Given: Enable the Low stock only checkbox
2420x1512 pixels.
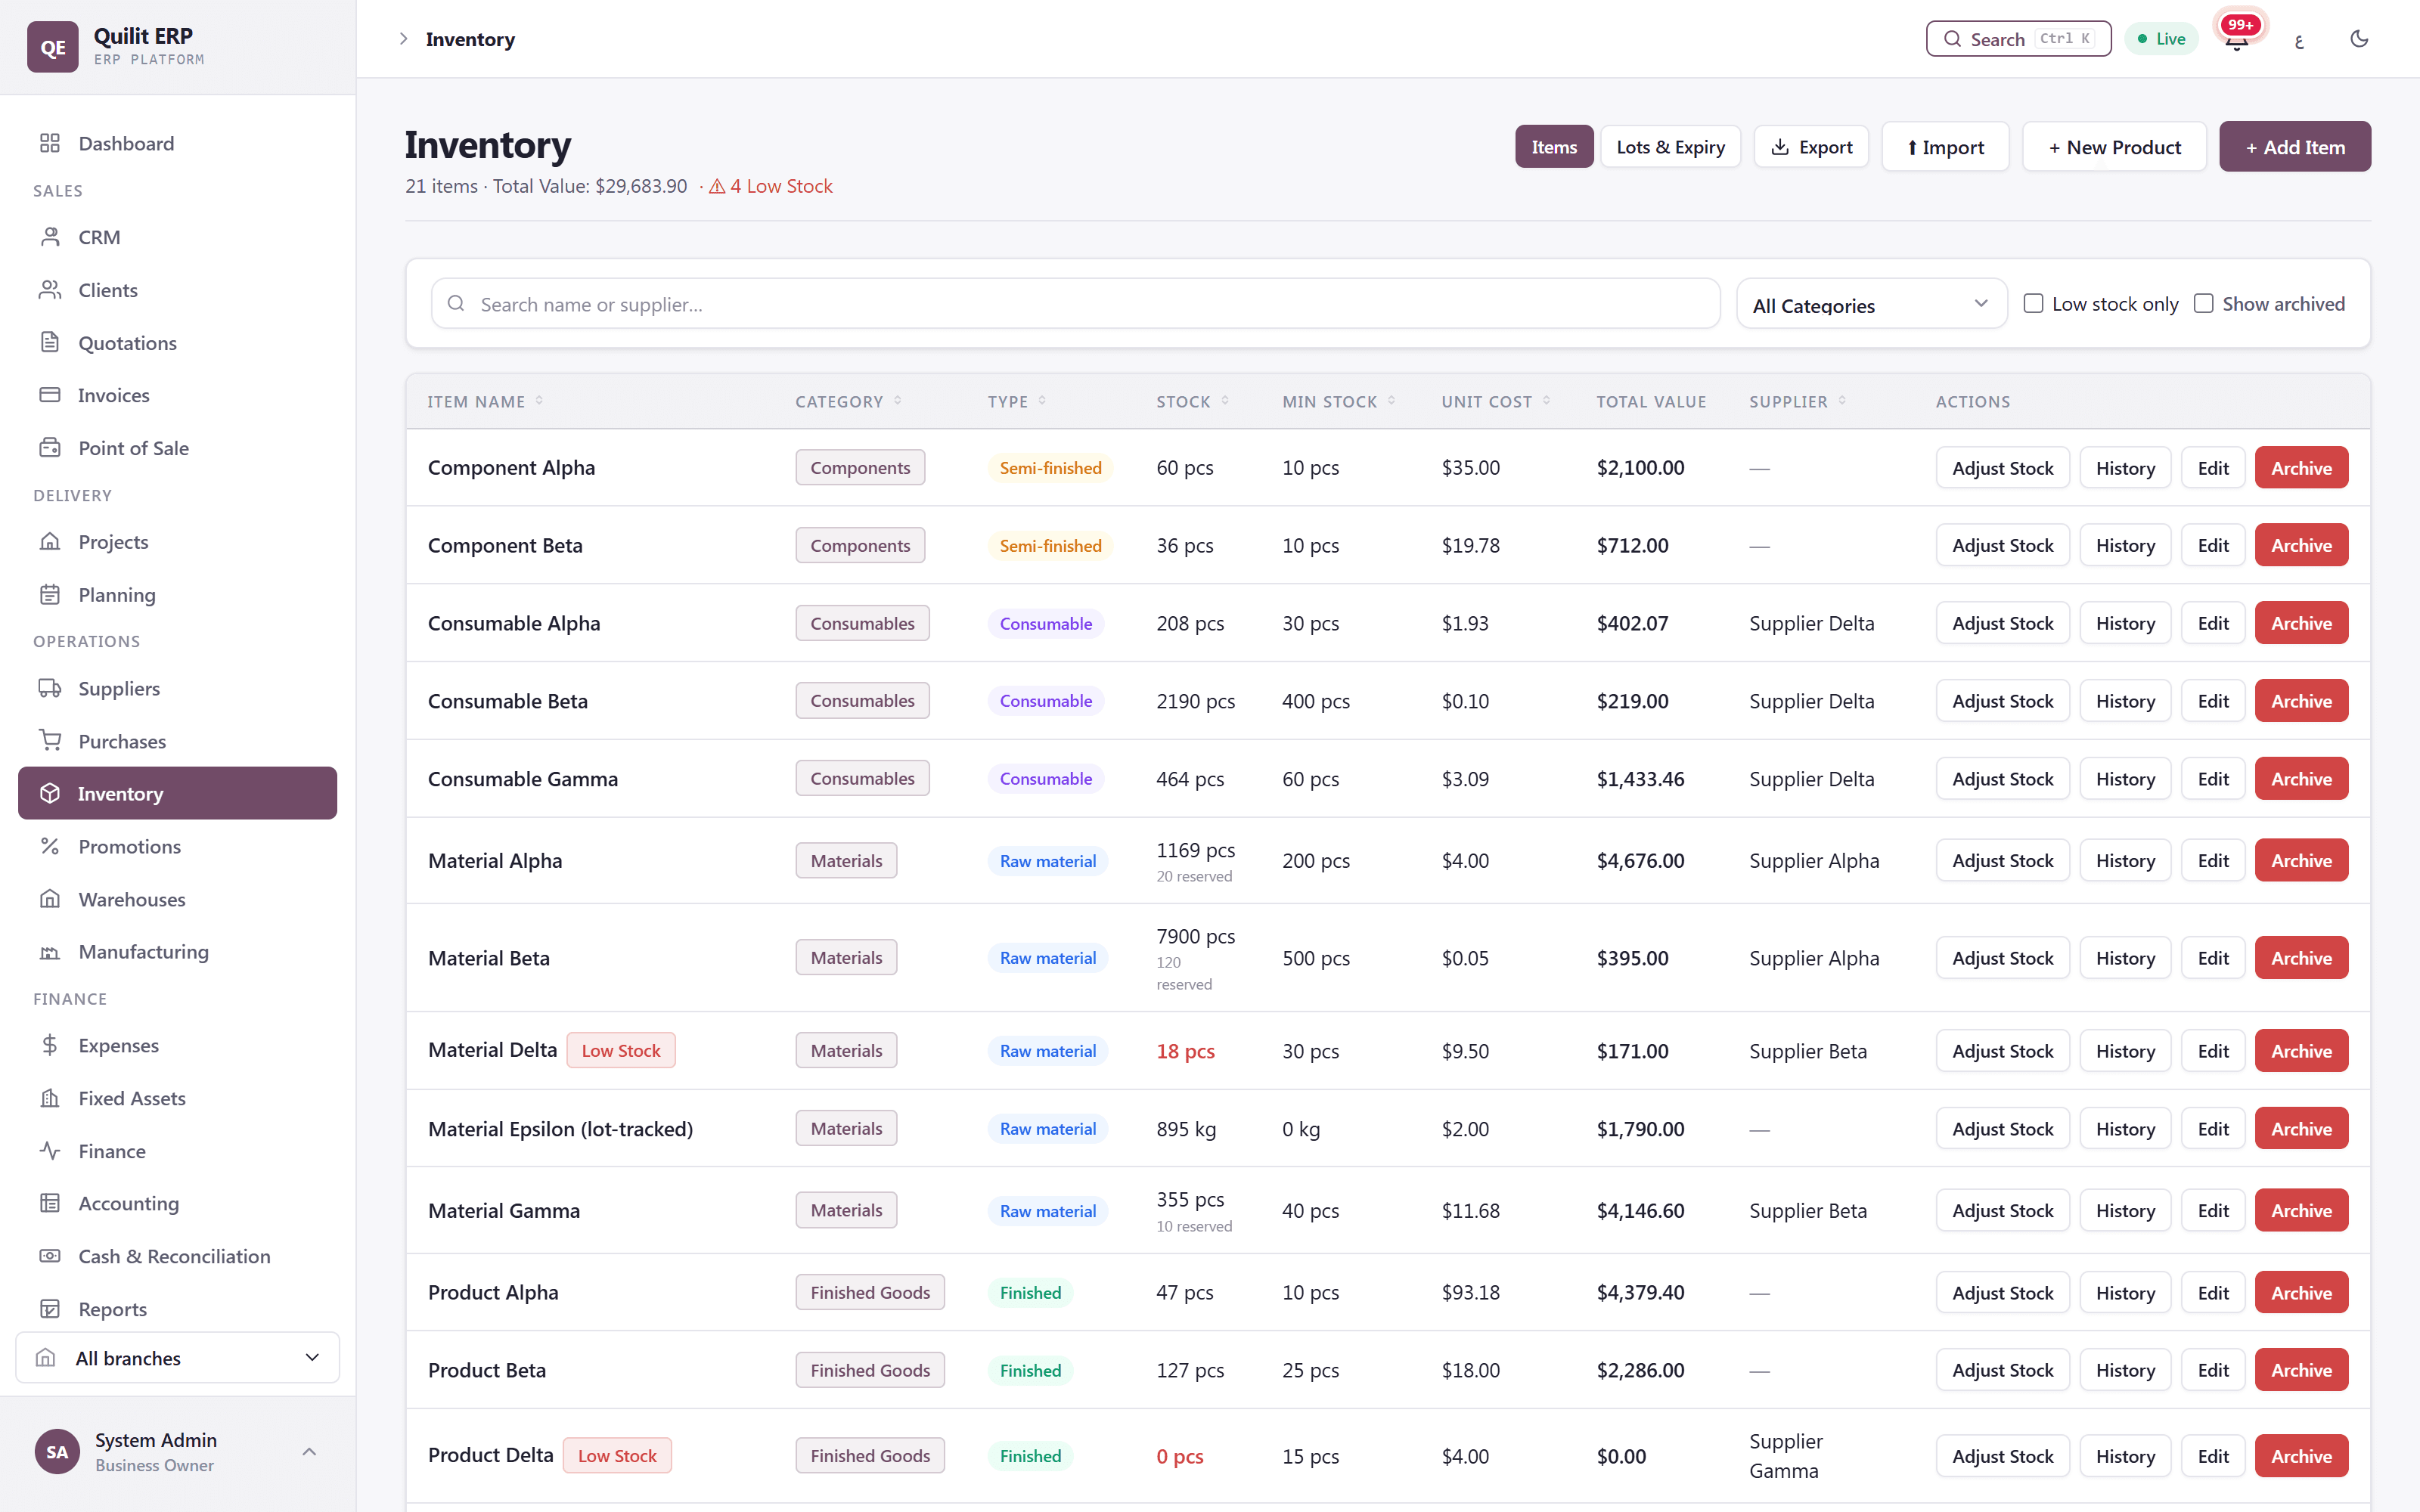Looking at the screenshot, I should (2033, 303).
